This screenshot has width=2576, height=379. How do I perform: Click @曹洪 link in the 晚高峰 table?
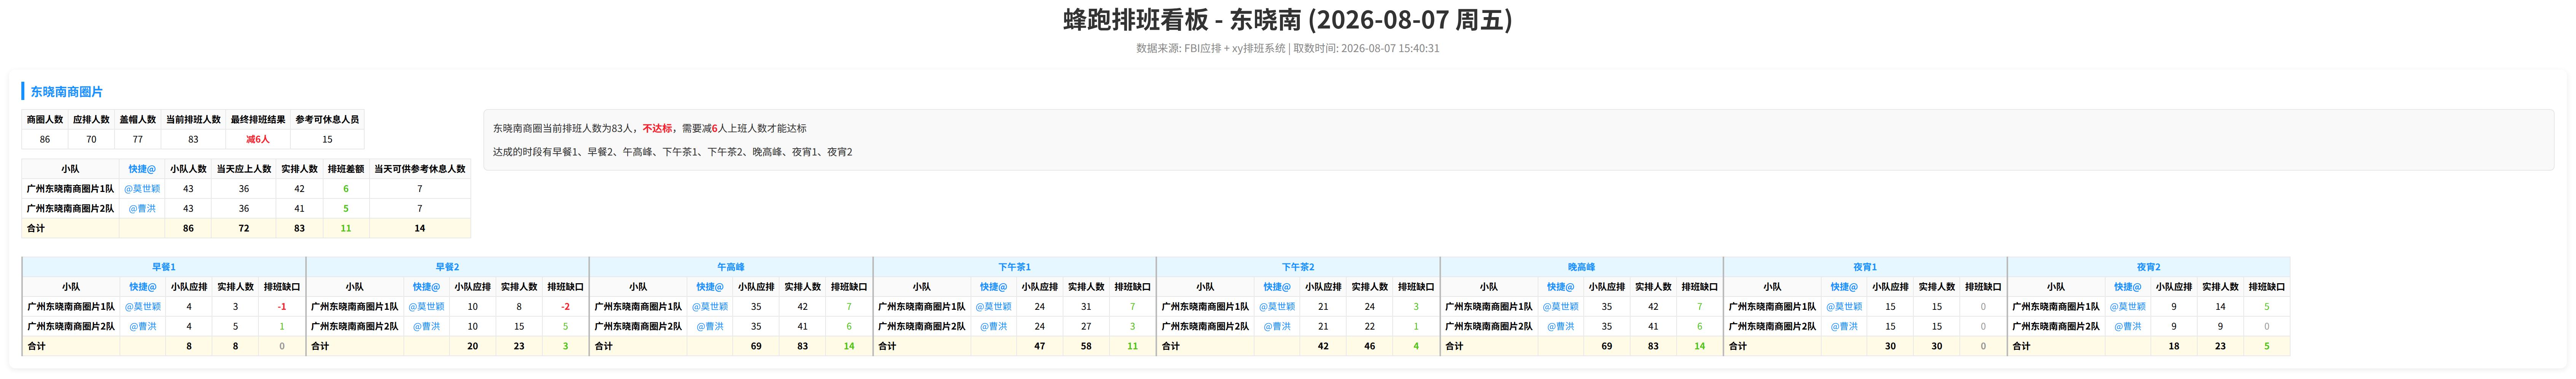[x=1560, y=327]
